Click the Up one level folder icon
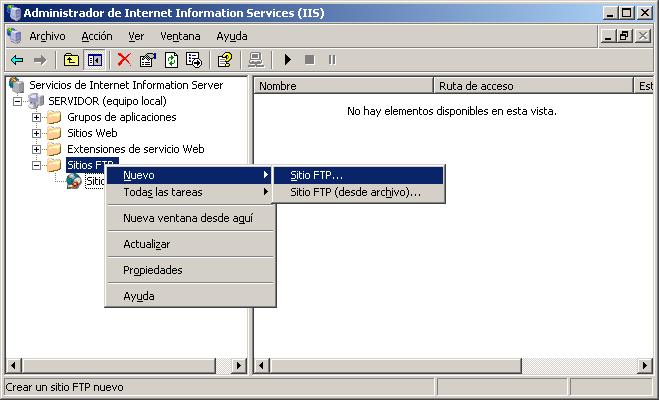The image size is (659, 400). click(x=71, y=60)
